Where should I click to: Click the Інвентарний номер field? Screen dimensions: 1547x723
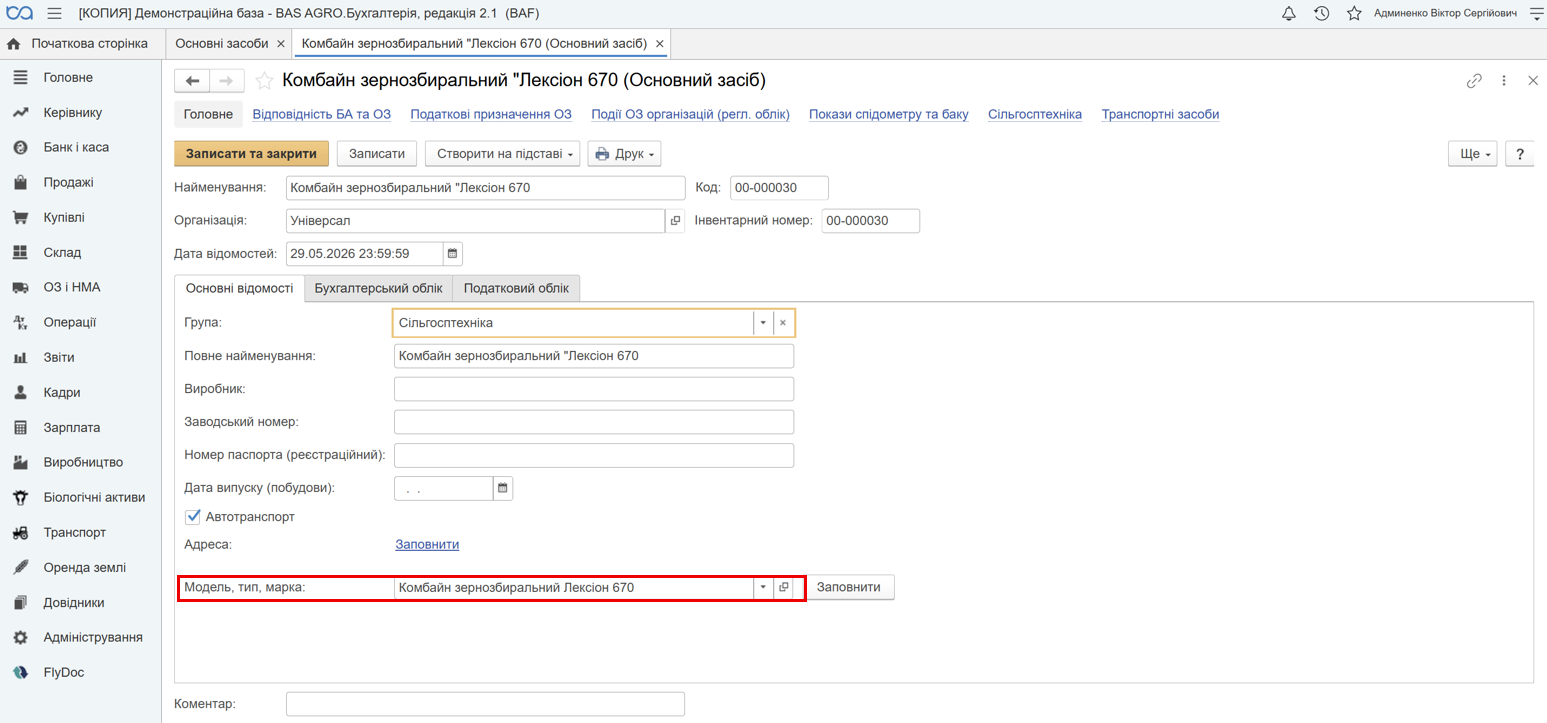870,221
